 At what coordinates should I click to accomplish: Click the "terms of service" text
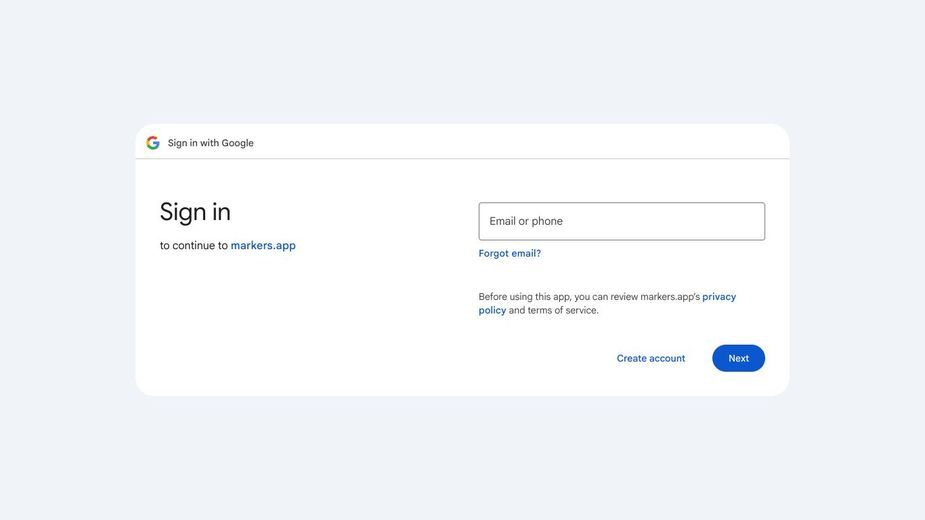[562, 310]
